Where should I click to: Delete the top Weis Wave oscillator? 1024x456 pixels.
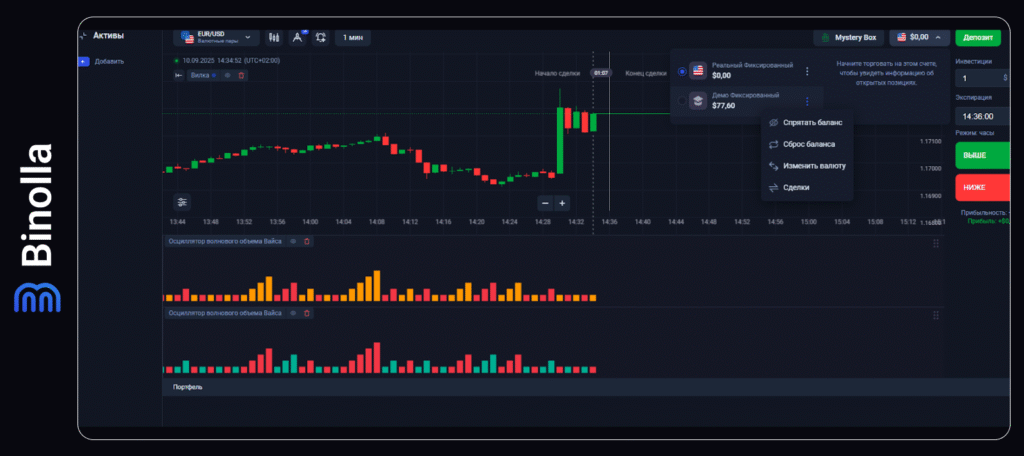[x=307, y=241]
